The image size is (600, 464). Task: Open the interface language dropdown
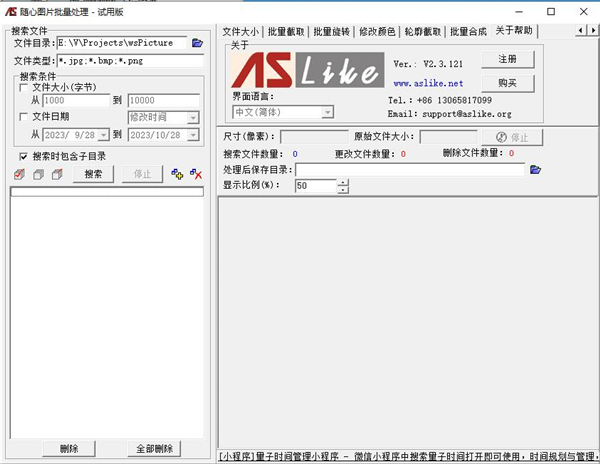[x=327, y=112]
